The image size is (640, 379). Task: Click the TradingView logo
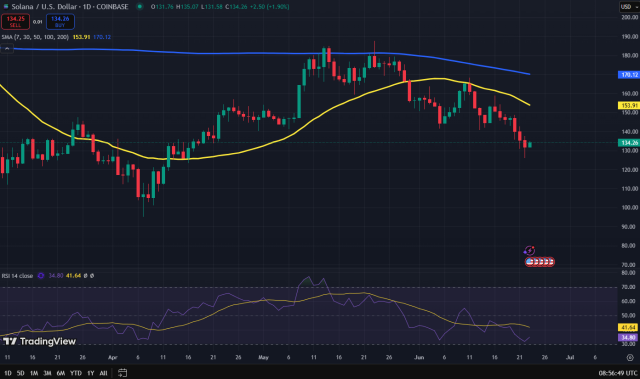pyautogui.click(x=40, y=341)
